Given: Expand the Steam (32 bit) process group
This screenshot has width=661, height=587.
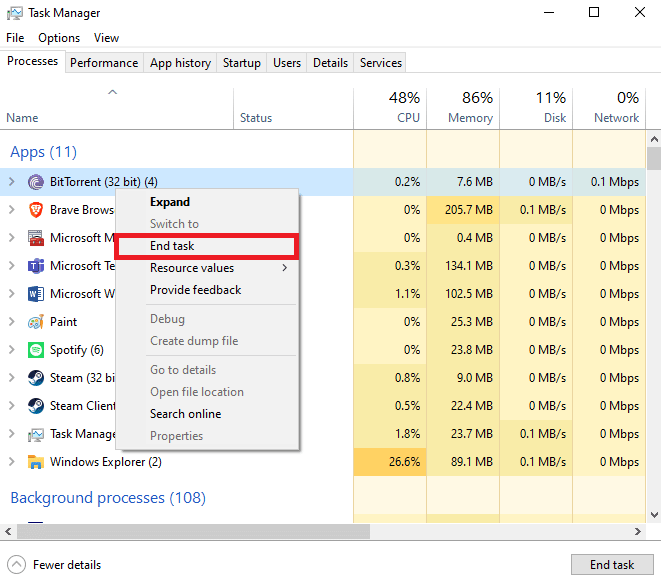Looking at the screenshot, I should point(12,377).
